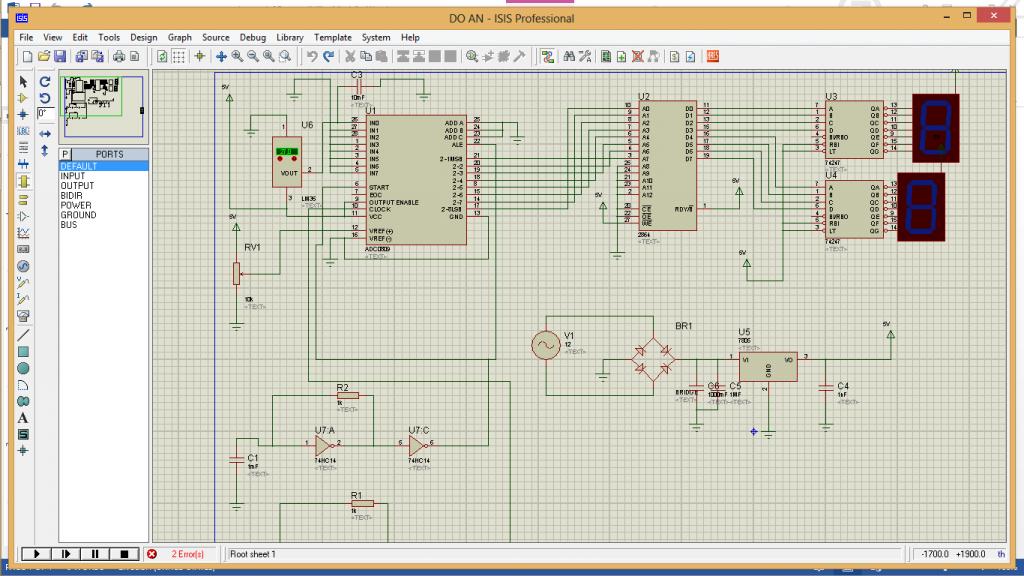Click the rotate clockwise icon

point(45,81)
